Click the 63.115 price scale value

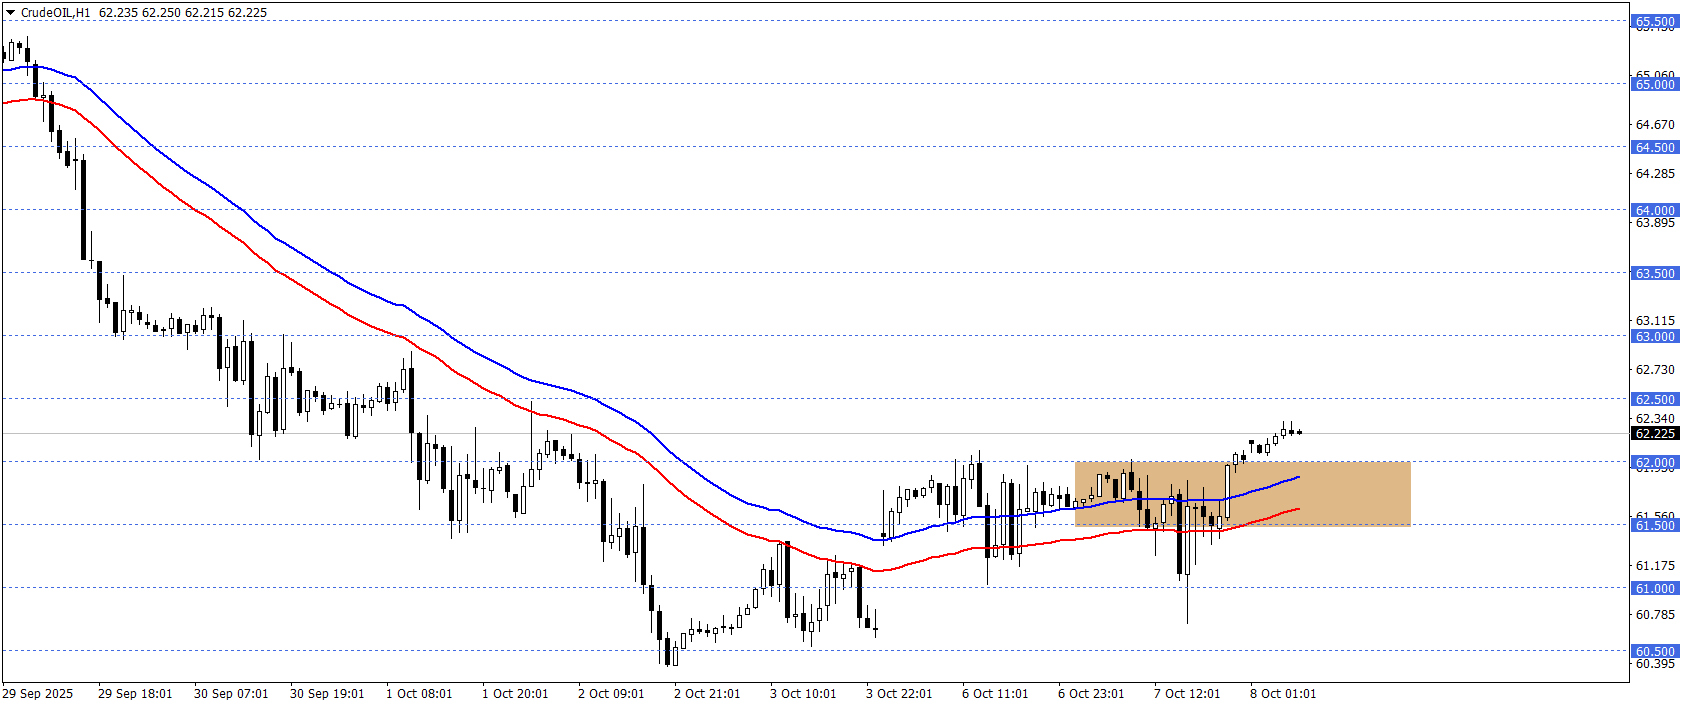tap(1655, 321)
